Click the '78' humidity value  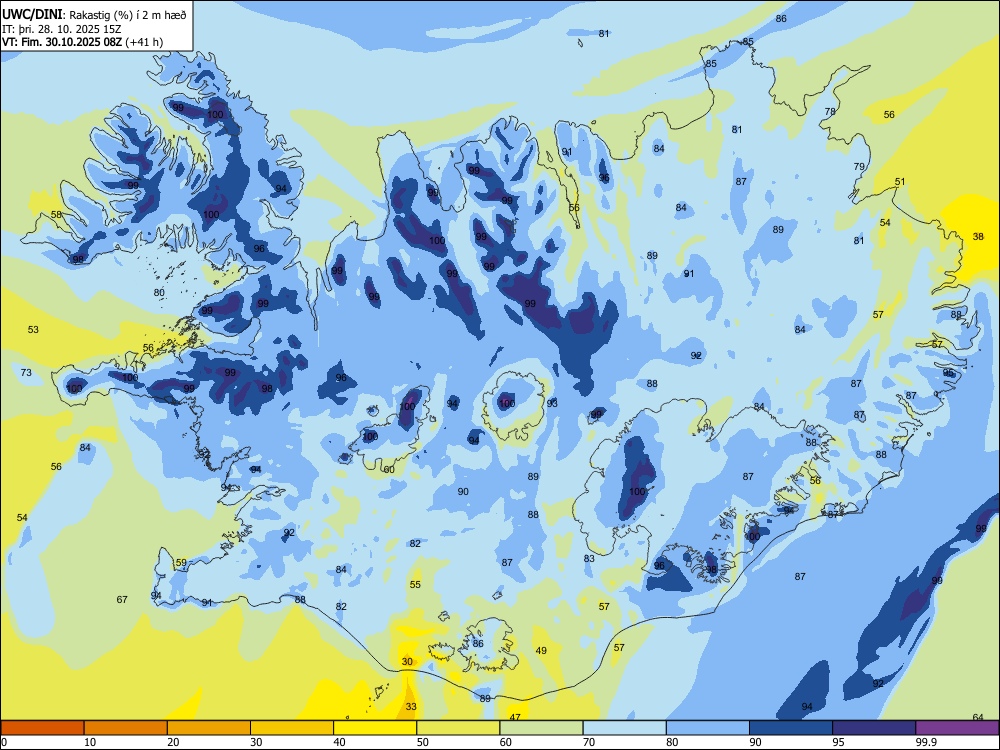click(830, 111)
